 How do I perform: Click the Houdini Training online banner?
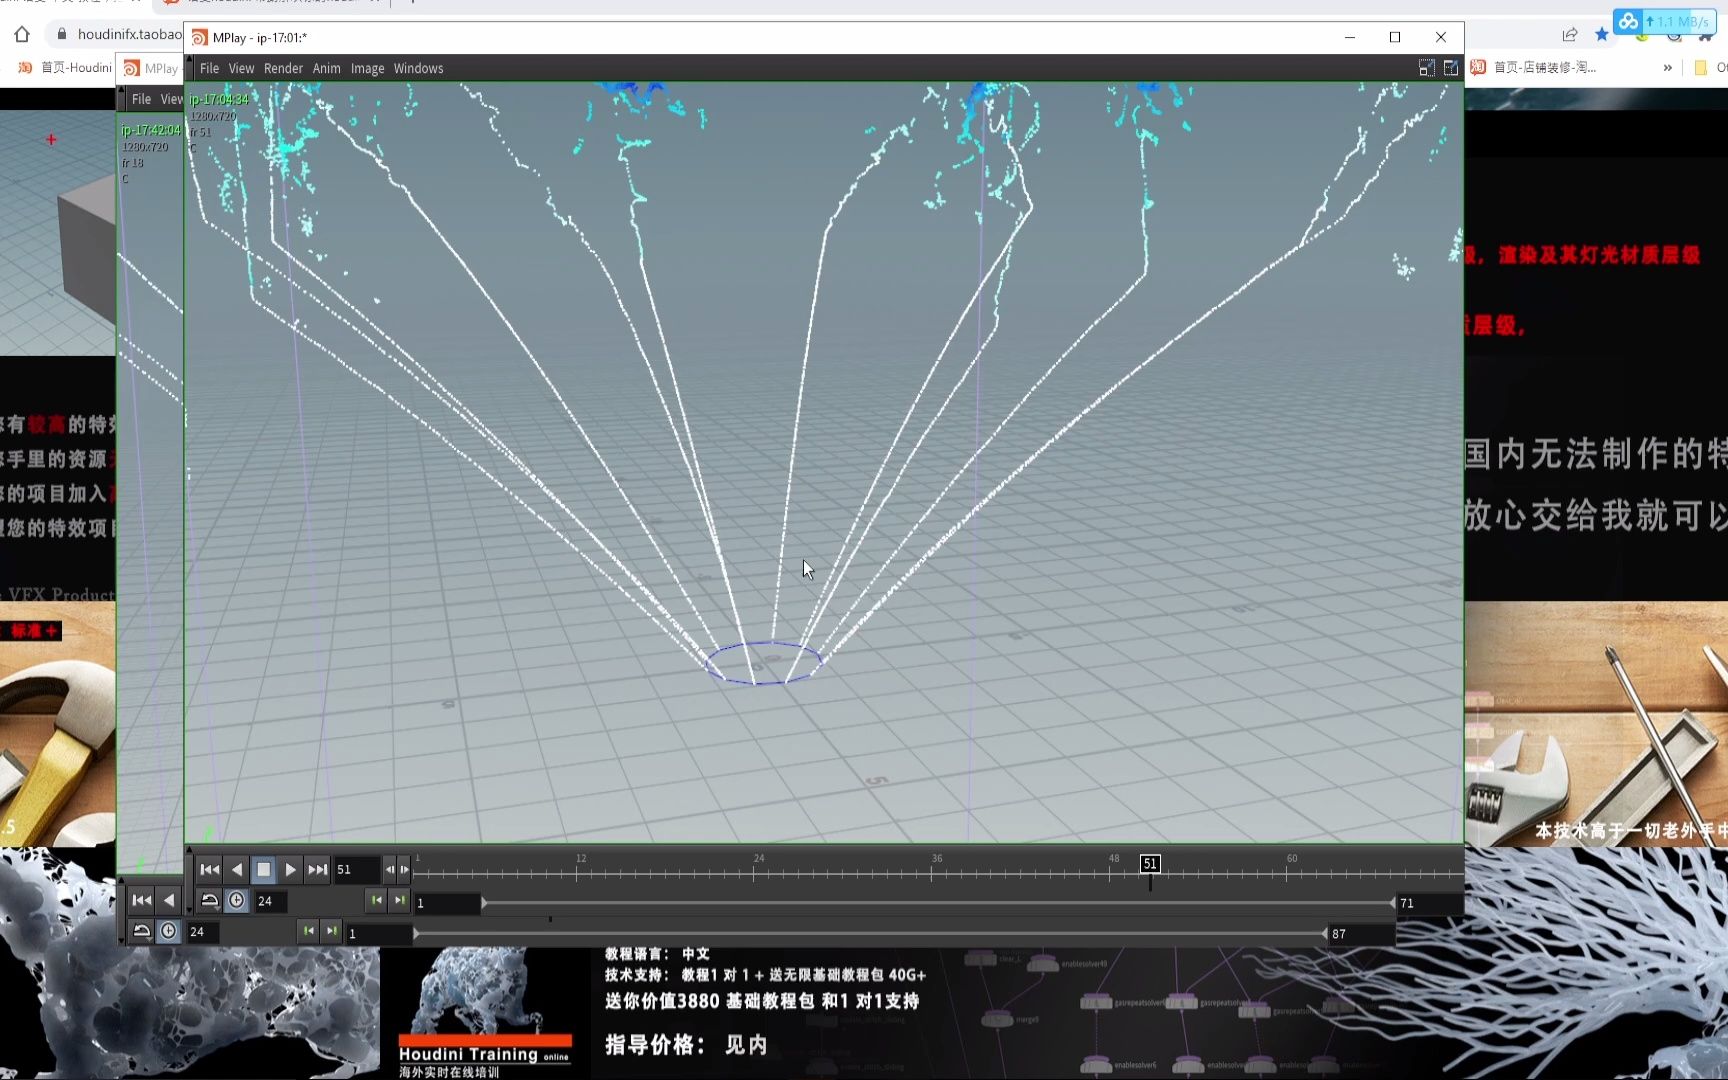point(485,1057)
